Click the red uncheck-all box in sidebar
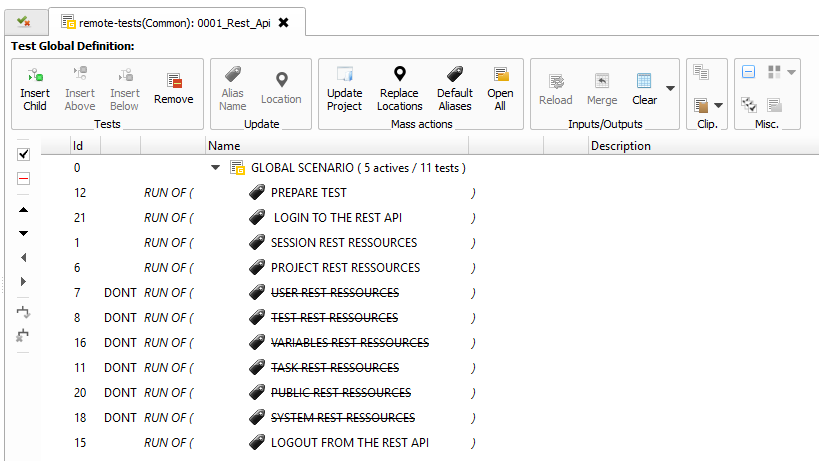This screenshot has height=461, width=819. 24,179
